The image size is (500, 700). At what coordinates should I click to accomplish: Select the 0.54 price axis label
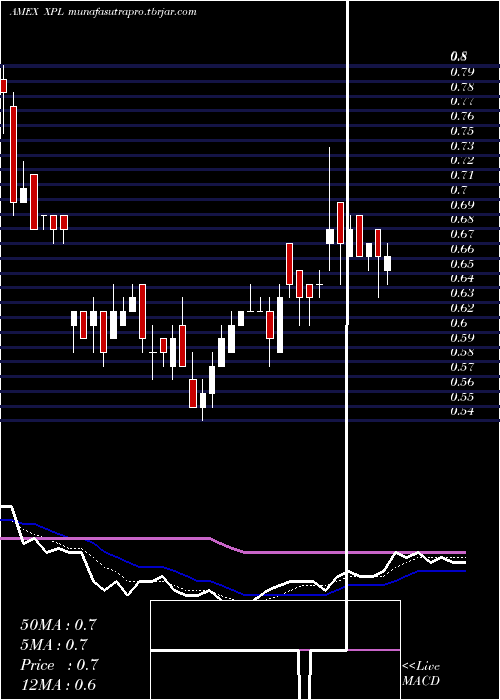point(462,411)
